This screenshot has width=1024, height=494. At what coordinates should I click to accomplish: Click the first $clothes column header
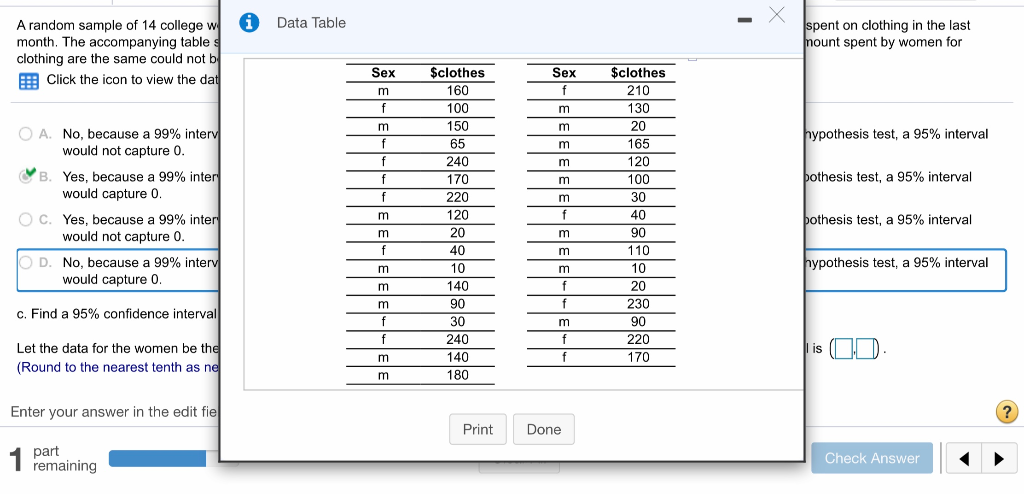[457, 73]
